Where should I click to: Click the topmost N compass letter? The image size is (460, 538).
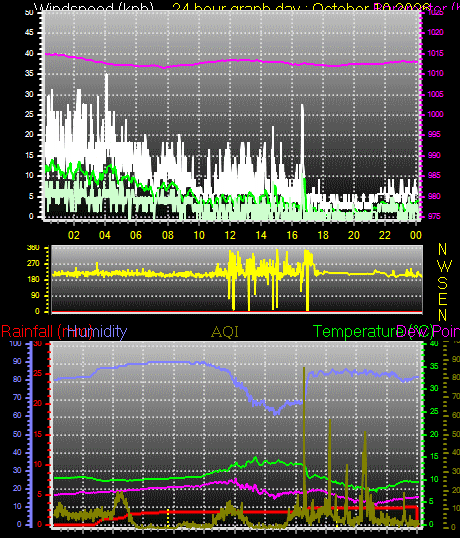point(443,249)
